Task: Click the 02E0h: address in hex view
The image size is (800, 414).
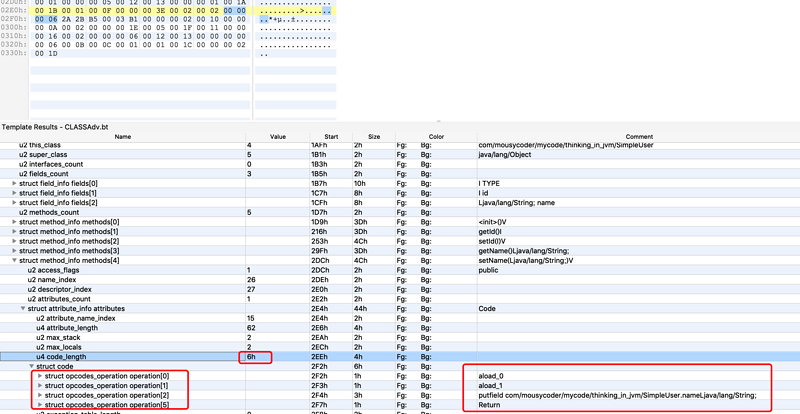Action: (14, 10)
